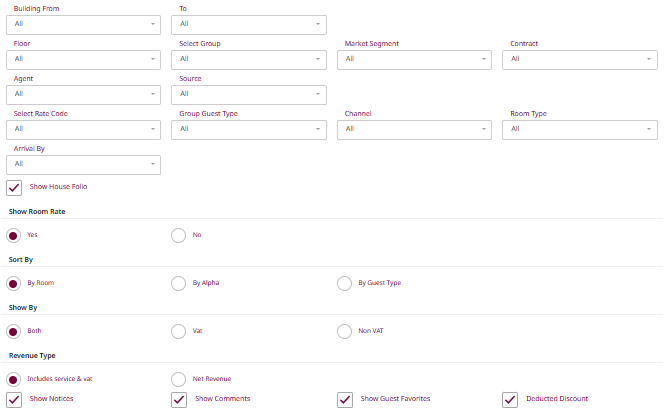Expand the Room Type dropdown
This screenshot has height=415, width=664.
(x=580, y=129)
